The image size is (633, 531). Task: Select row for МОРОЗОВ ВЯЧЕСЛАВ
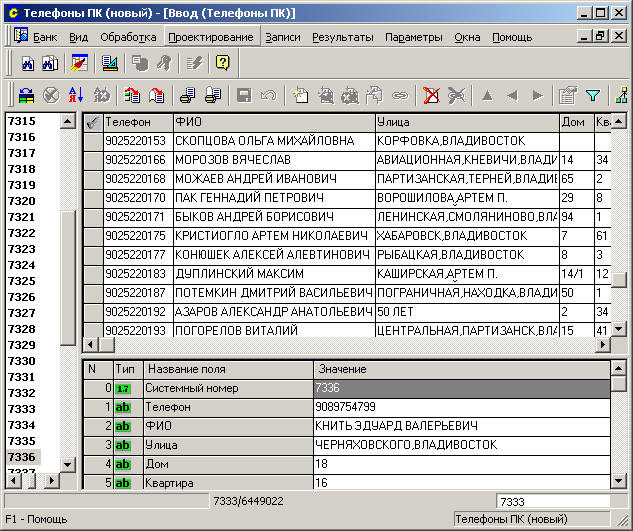[x=230, y=160]
